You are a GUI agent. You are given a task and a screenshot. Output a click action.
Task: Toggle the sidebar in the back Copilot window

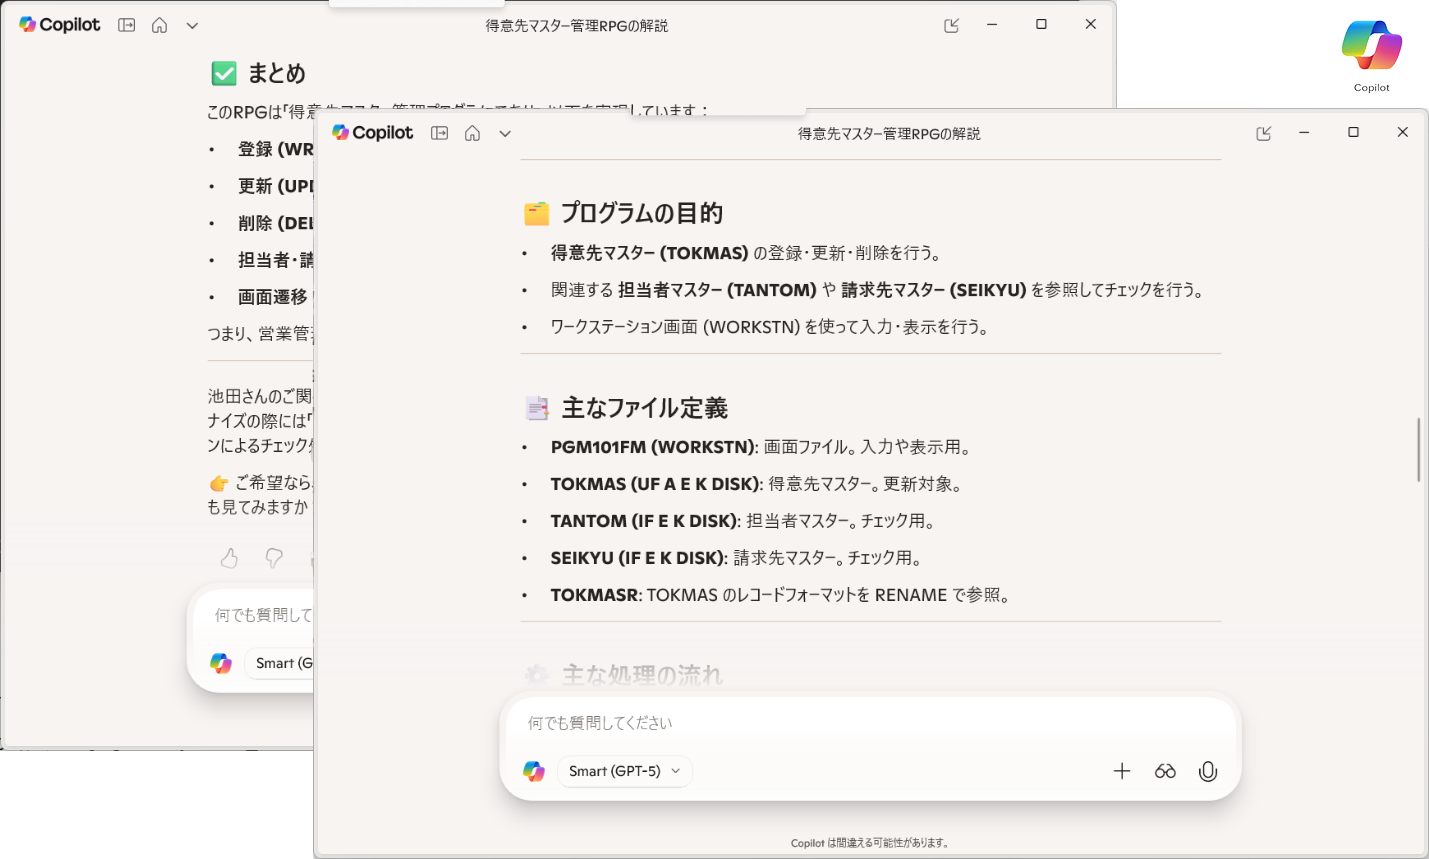click(x=126, y=25)
